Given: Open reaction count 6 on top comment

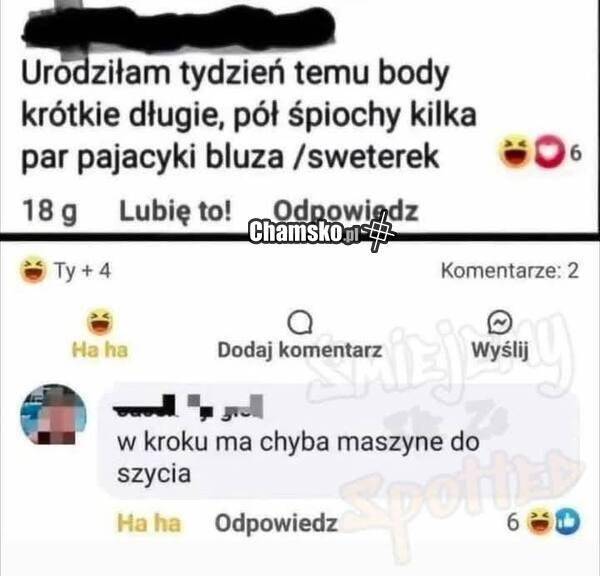Looking at the screenshot, I should click(575, 153).
